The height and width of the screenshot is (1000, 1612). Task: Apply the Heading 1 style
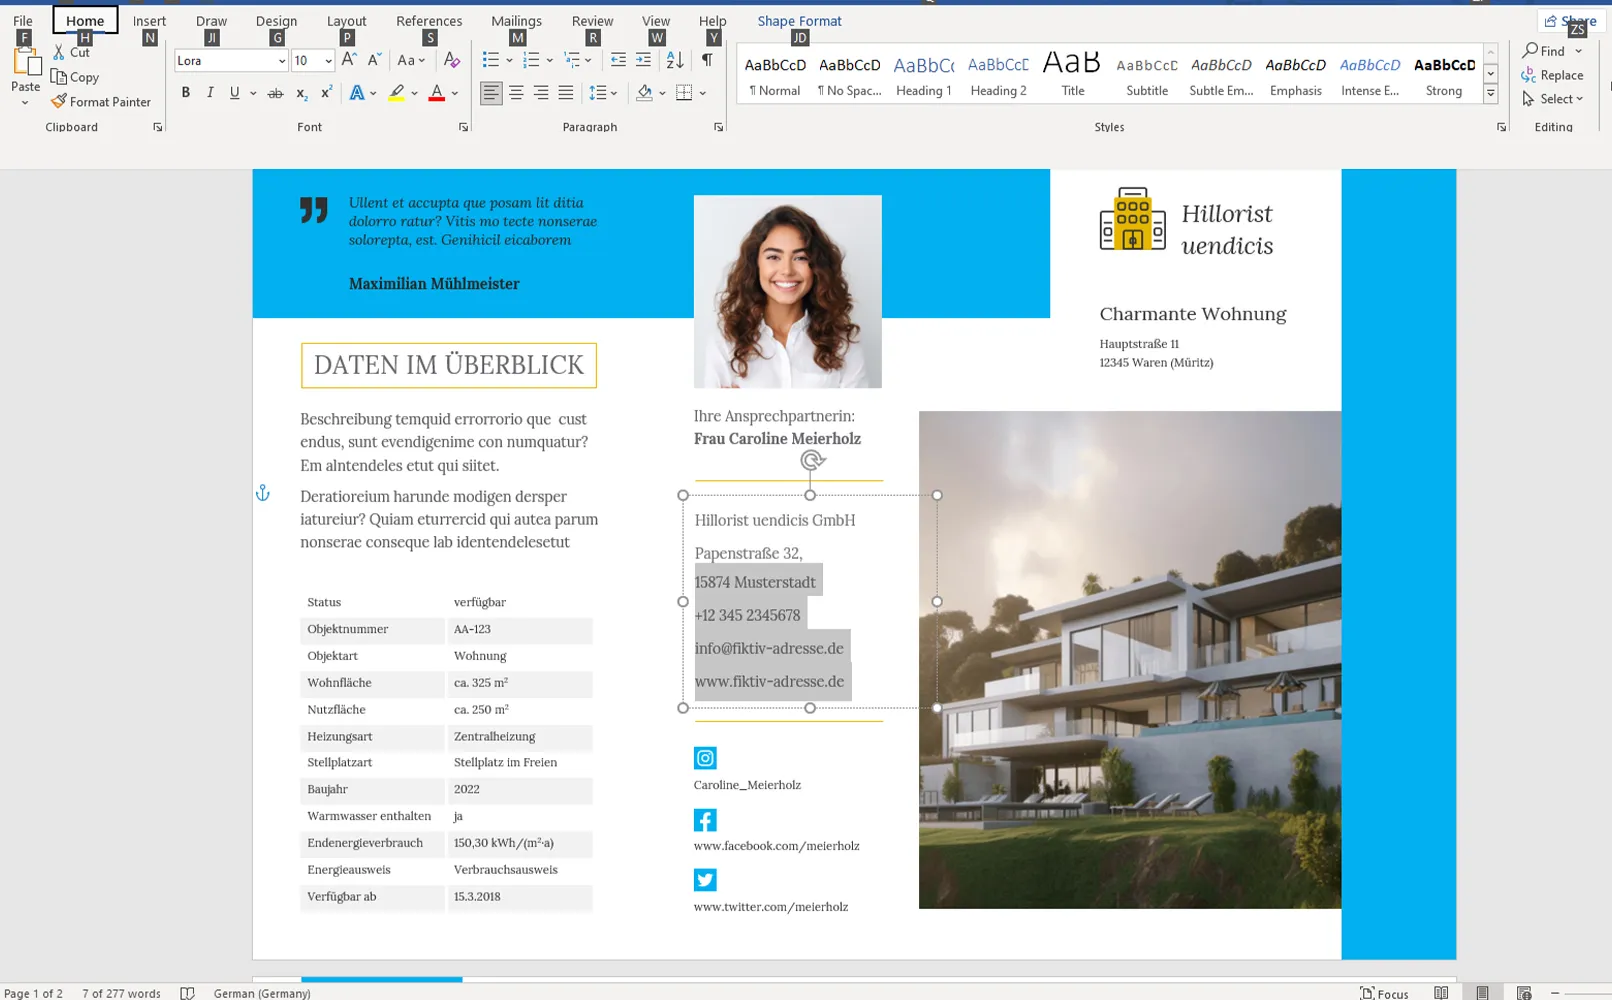tap(923, 75)
